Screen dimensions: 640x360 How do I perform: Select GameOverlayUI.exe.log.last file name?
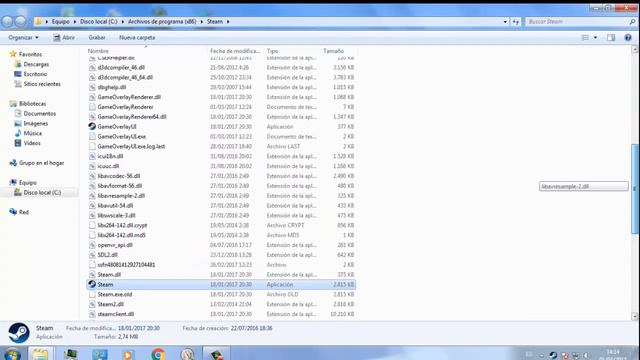pyautogui.click(x=131, y=146)
